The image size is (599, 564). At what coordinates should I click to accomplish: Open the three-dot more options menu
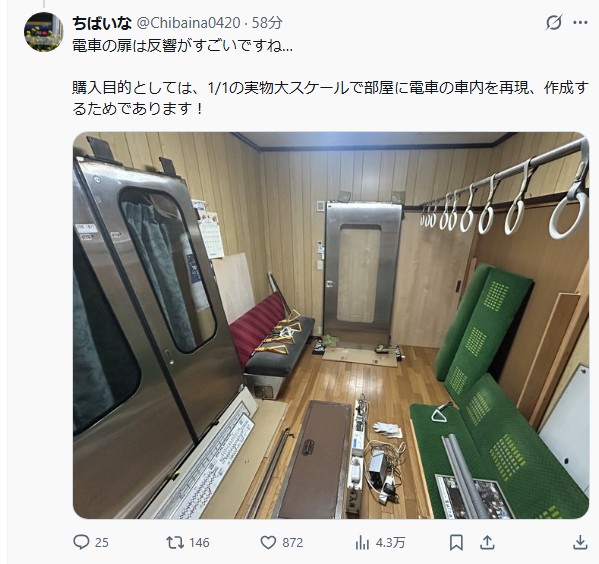pyautogui.click(x=580, y=23)
